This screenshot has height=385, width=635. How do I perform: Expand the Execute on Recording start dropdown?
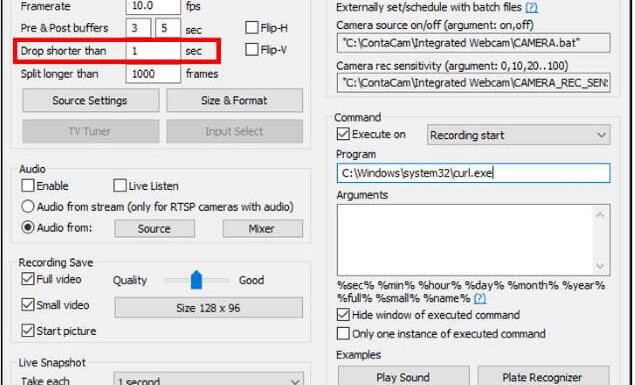click(518, 135)
